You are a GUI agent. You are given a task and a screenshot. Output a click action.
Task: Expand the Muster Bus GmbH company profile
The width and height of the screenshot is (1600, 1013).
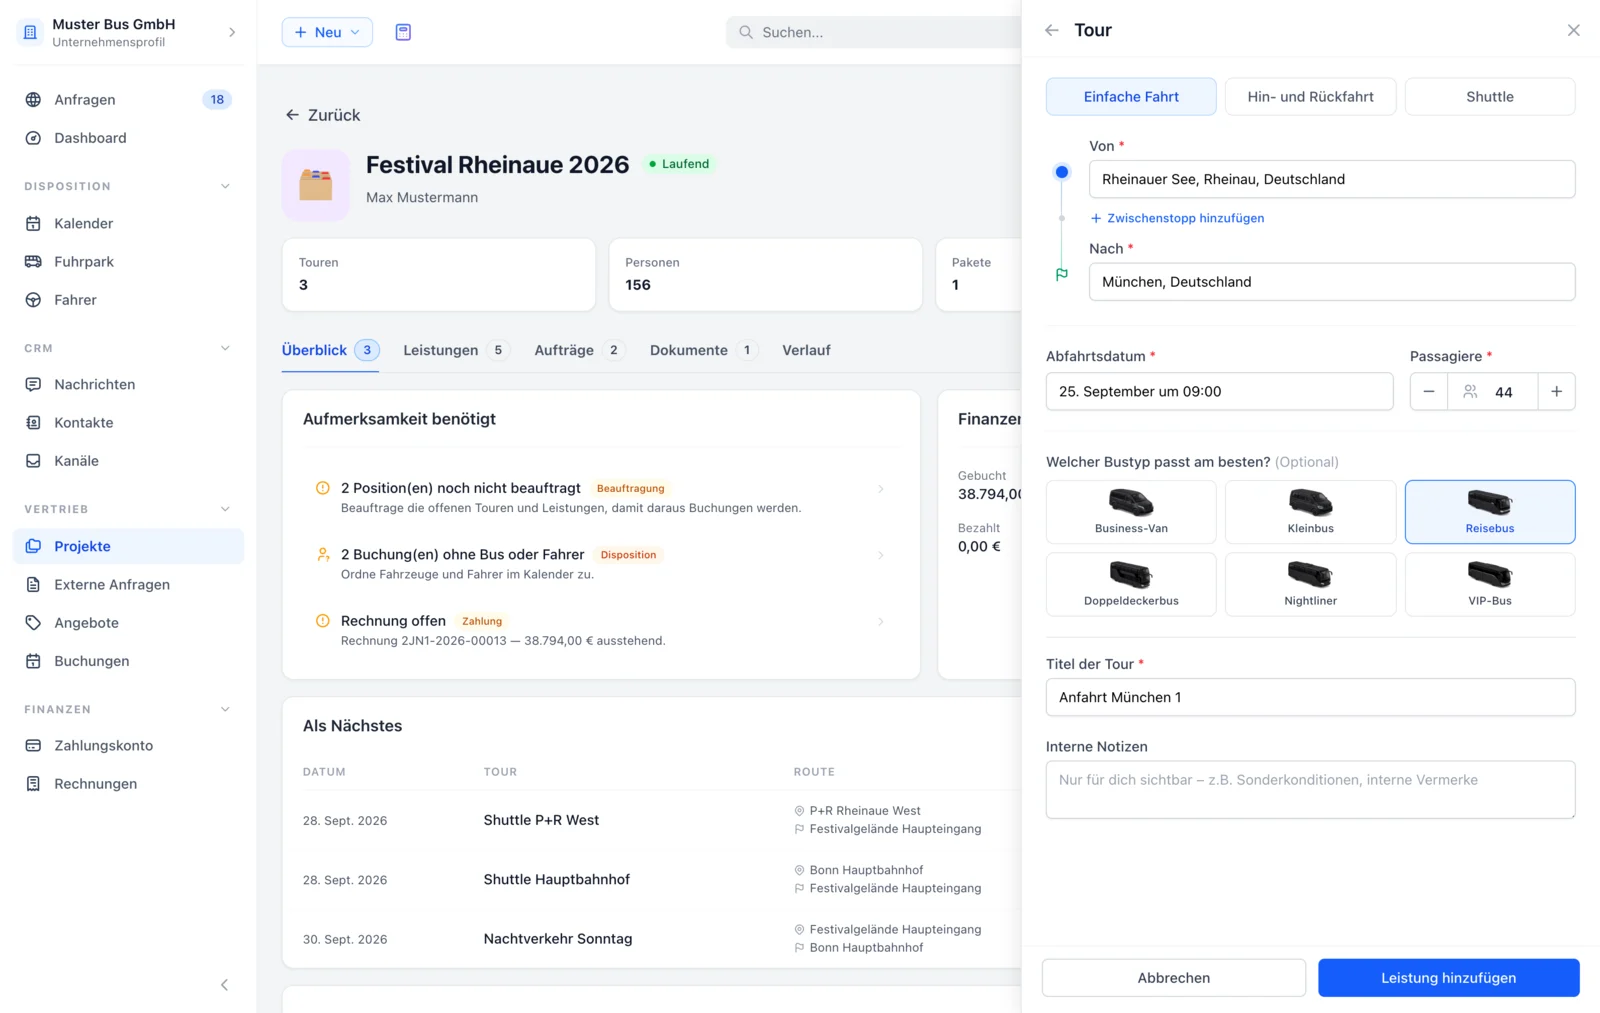point(128,32)
